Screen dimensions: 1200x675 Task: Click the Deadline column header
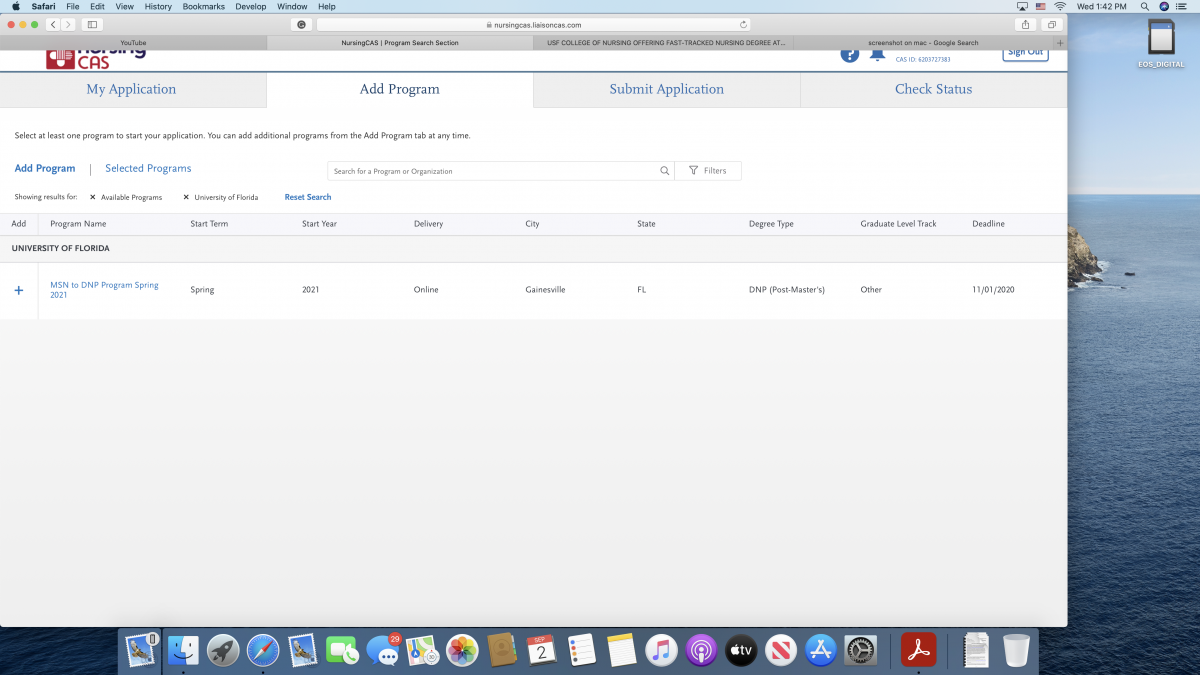click(x=988, y=224)
